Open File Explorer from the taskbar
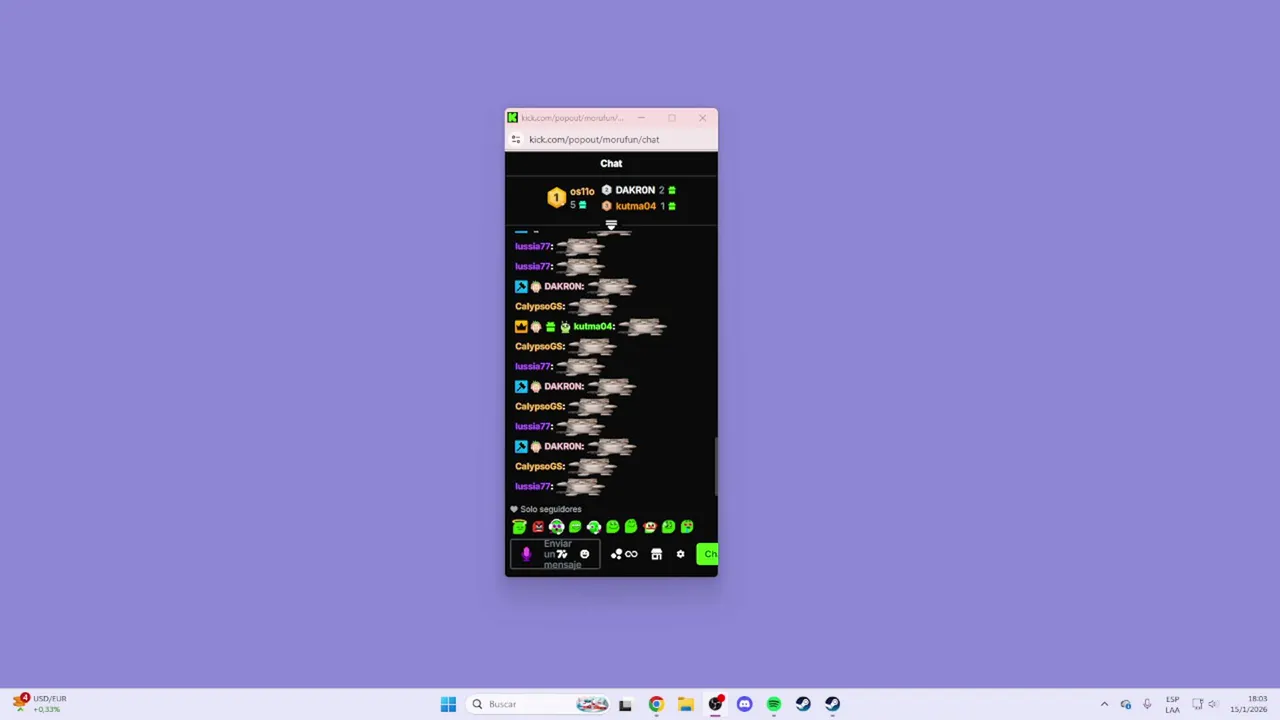This screenshot has height=720, width=1280. point(685,704)
